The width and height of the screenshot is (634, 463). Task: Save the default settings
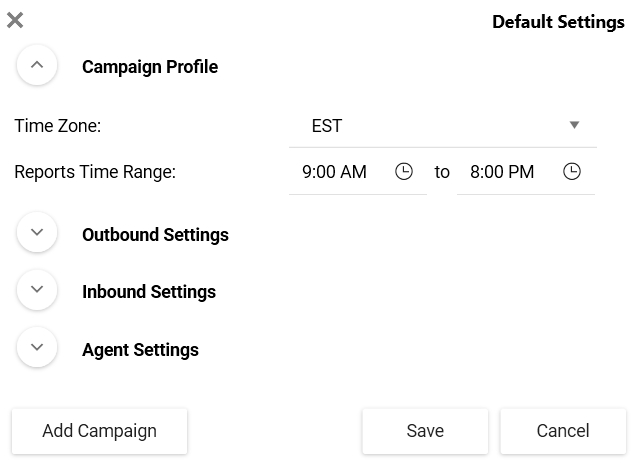[425, 431]
